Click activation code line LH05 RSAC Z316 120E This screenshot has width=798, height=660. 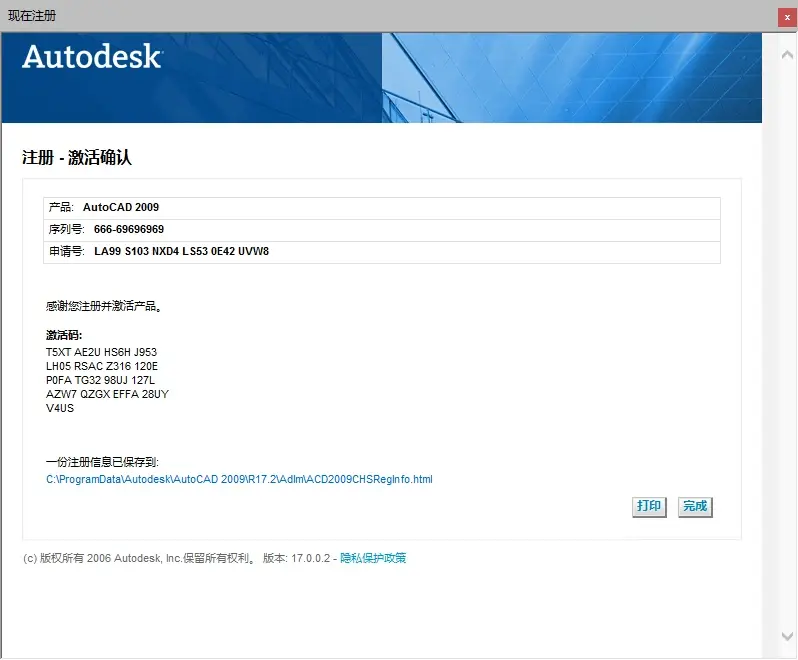[x=102, y=366]
